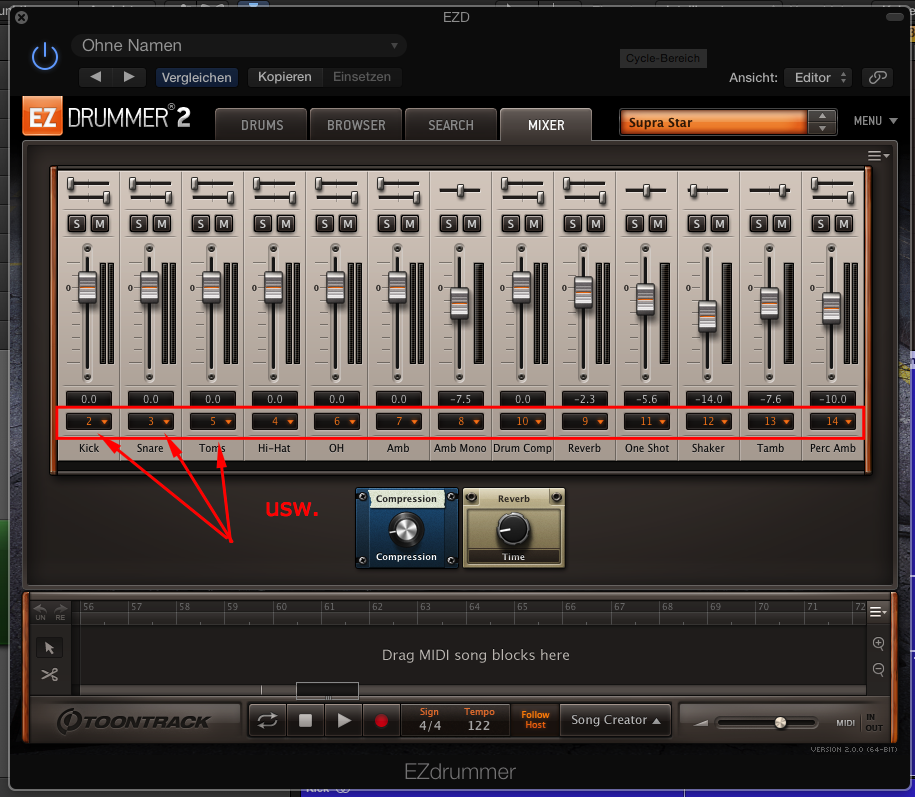Click the Kopieren button
Screen dimensions: 915x797
(285, 76)
